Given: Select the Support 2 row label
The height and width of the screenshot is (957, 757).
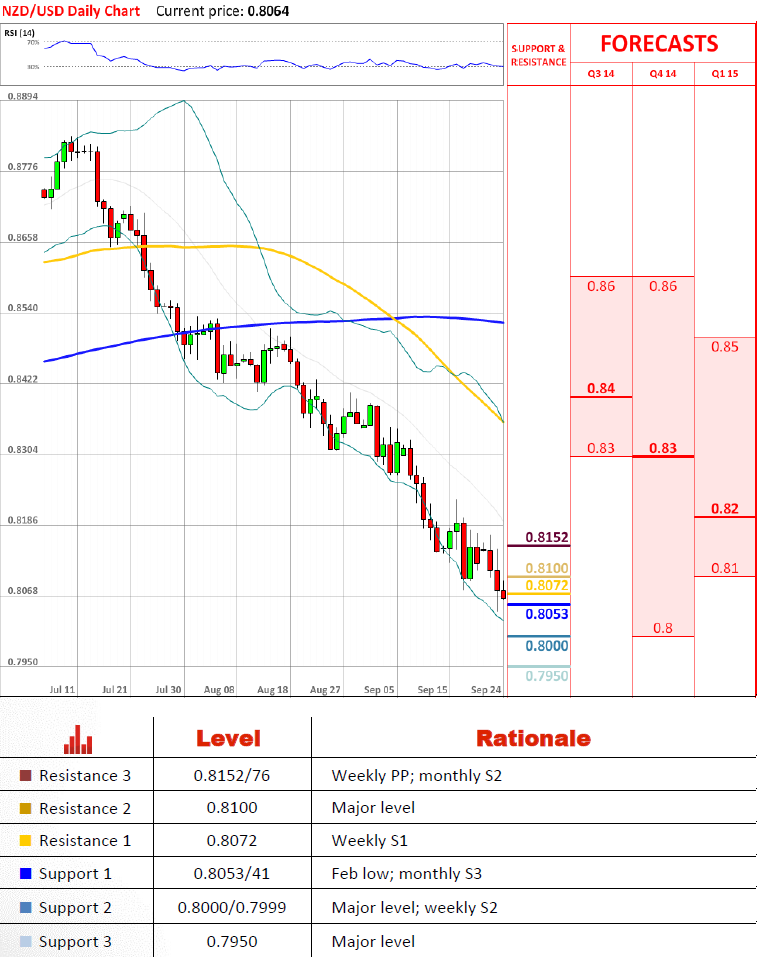Looking at the screenshot, I should (x=75, y=908).
